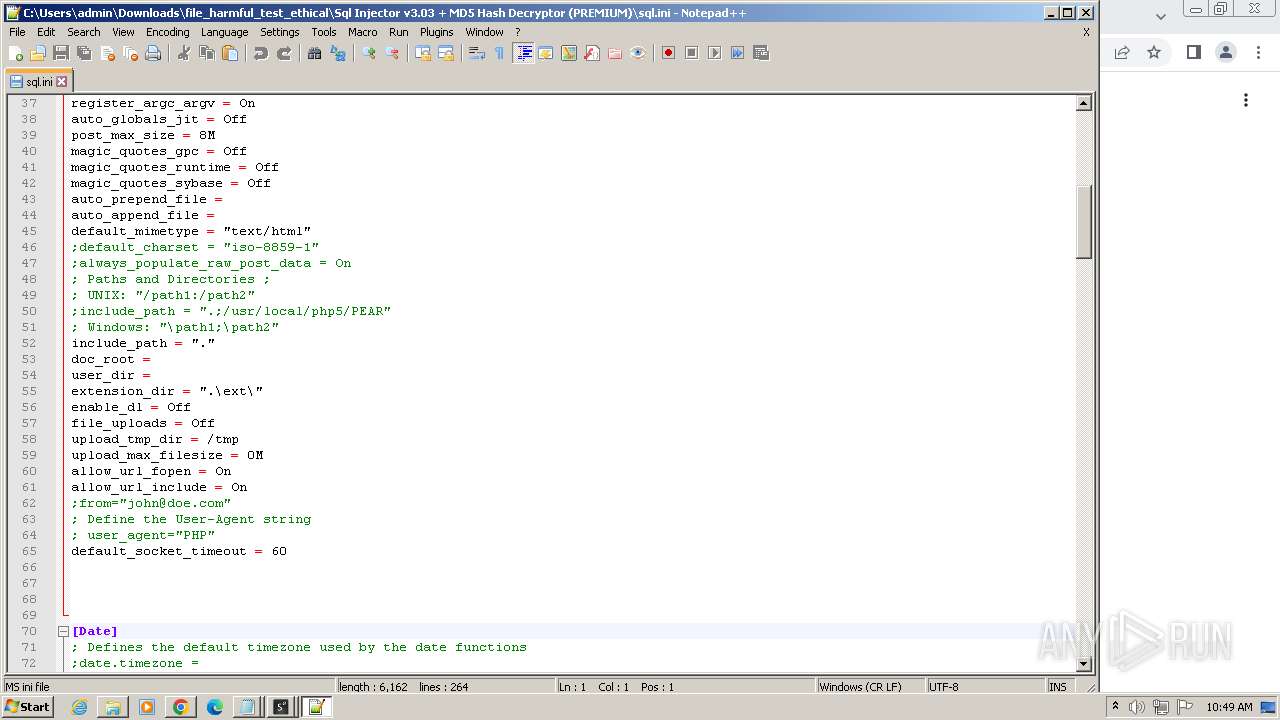The height and width of the screenshot is (720, 1280).
Task: Open Find using the binoculars icon
Action: [315, 53]
